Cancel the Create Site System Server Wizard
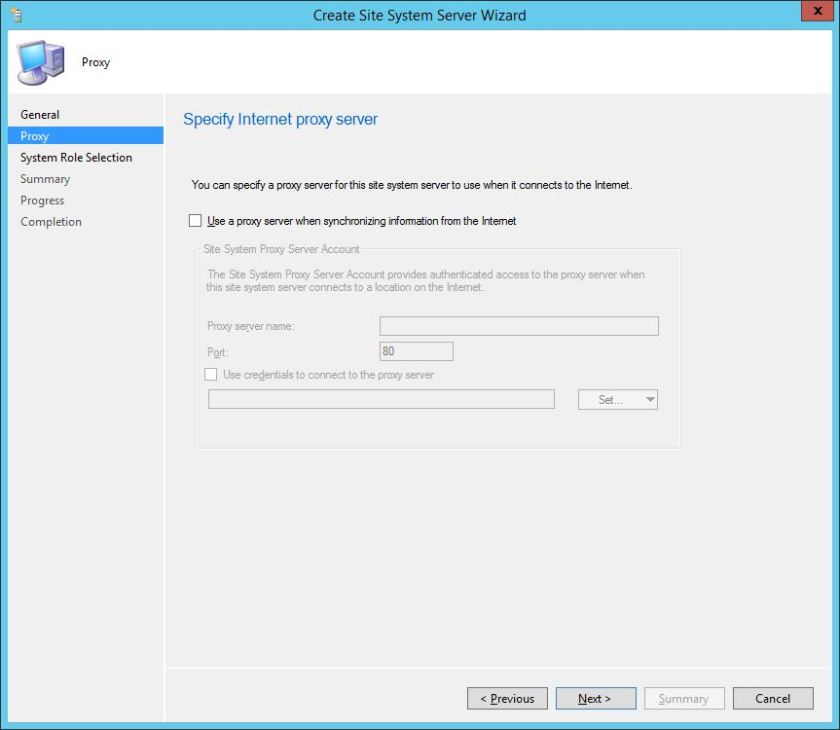 772,698
